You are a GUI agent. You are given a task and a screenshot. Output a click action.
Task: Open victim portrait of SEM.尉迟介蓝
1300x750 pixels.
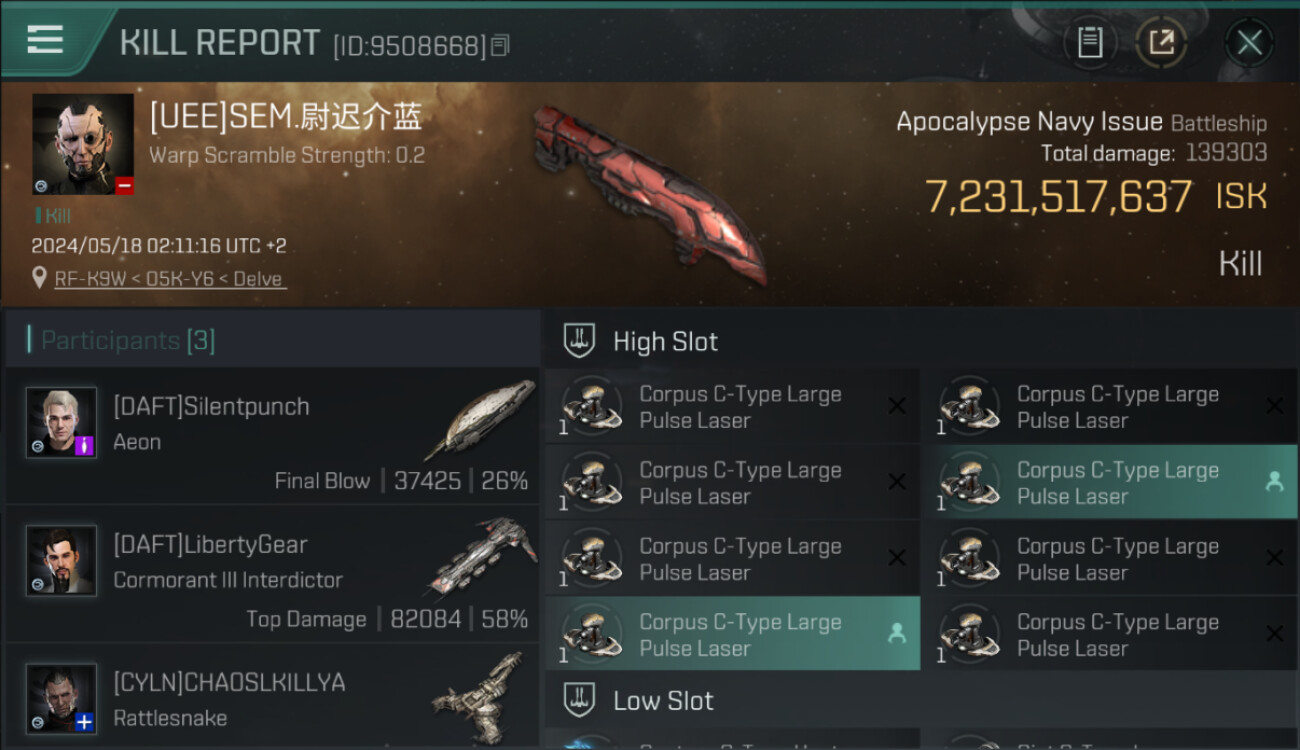tap(83, 144)
